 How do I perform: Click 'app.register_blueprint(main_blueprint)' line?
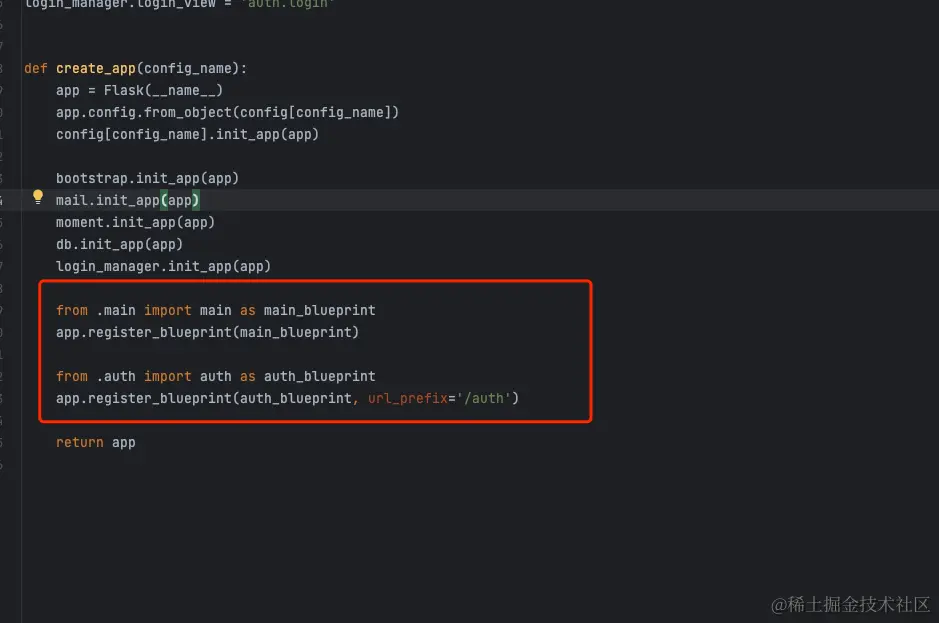(207, 332)
